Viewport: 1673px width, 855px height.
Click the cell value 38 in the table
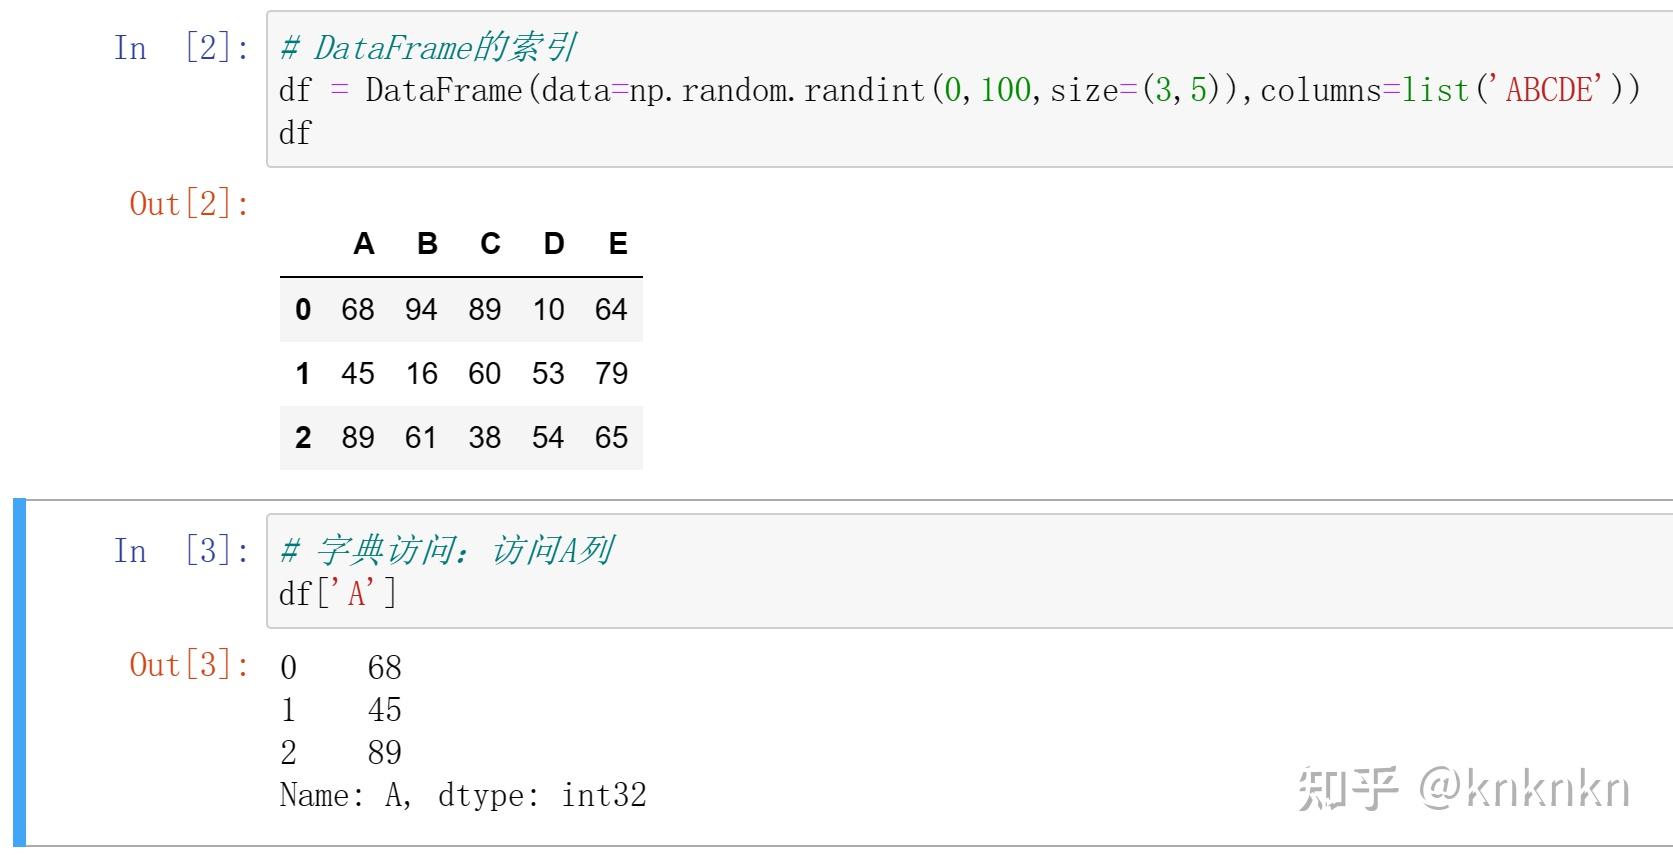click(485, 438)
